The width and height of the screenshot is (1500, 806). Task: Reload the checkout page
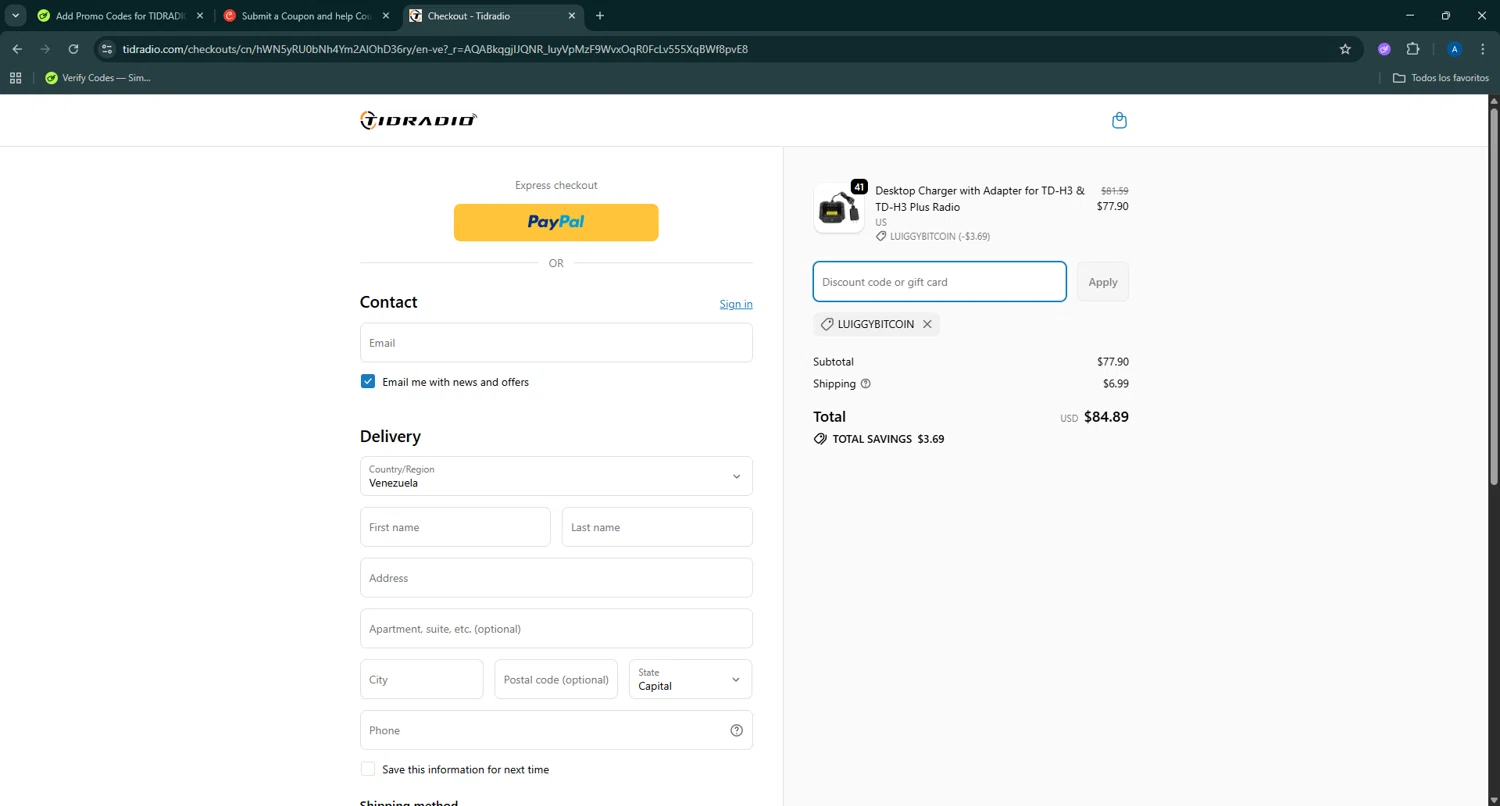pyautogui.click(x=73, y=49)
